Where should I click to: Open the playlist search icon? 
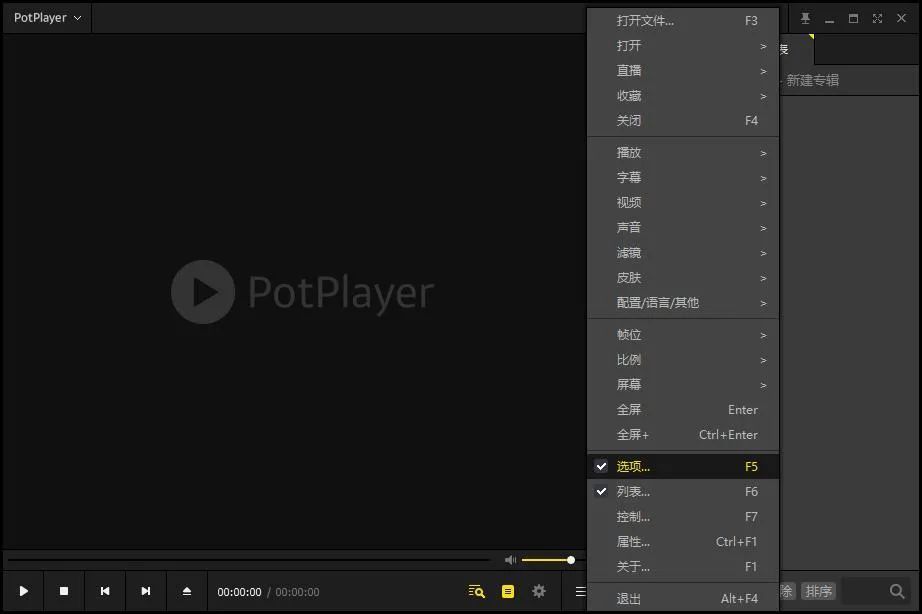(476, 591)
